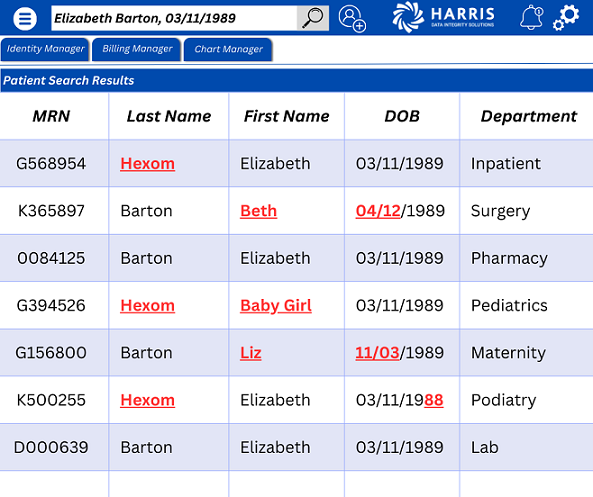Click the Baby Girl name link
The width and height of the screenshot is (593, 497).
coord(276,306)
